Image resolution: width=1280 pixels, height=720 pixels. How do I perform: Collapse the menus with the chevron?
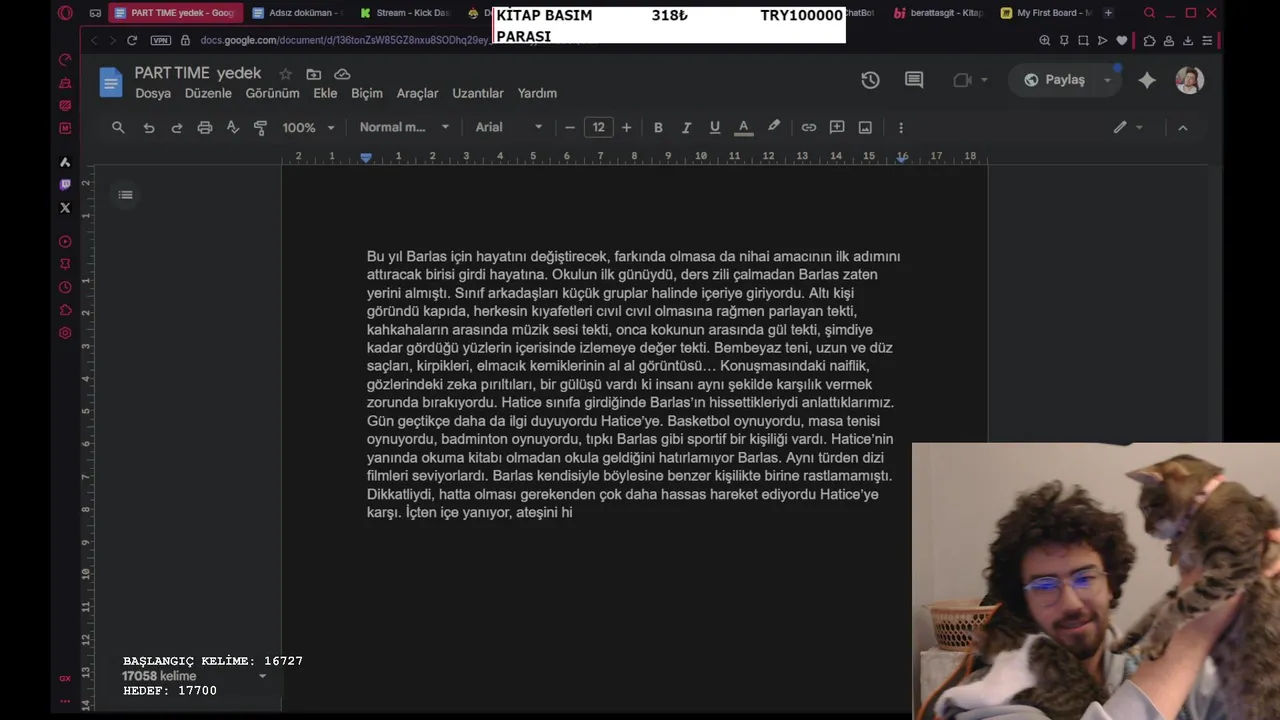click(x=1182, y=127)
